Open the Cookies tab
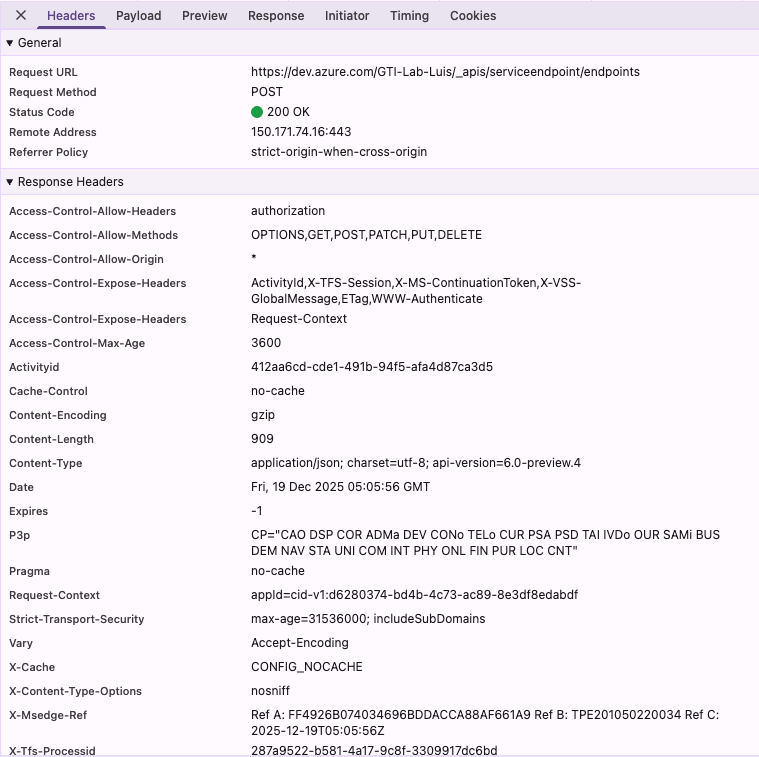759x757 pixels. (x=473, y=15)
